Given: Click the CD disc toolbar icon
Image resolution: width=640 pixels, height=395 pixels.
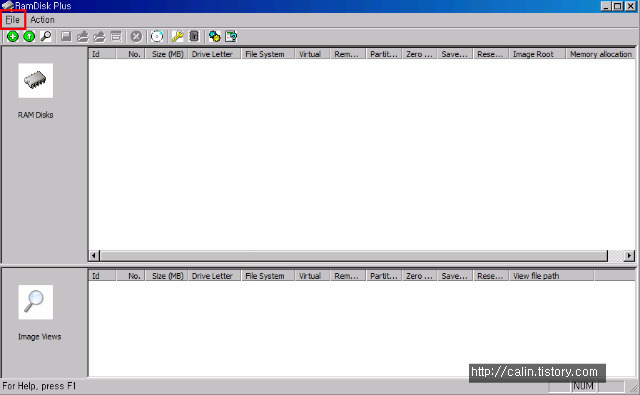Looking at the screenshot, I should (157, 37).
